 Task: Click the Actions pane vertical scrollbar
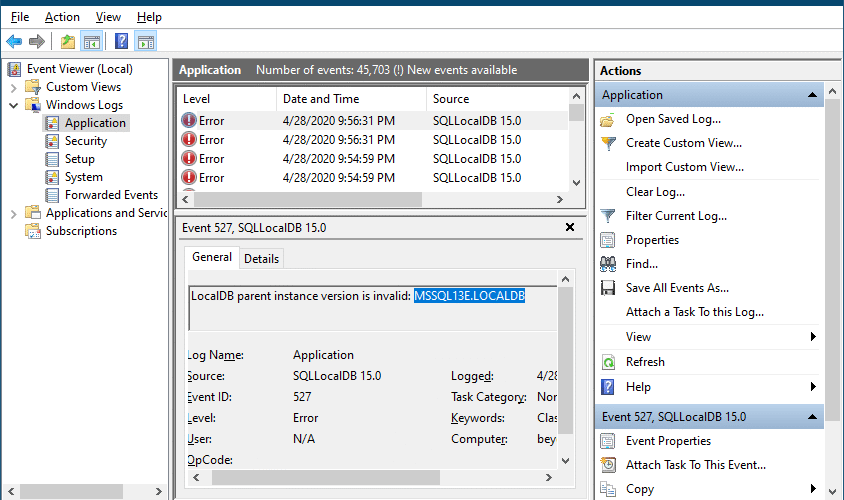pos(833,260)
